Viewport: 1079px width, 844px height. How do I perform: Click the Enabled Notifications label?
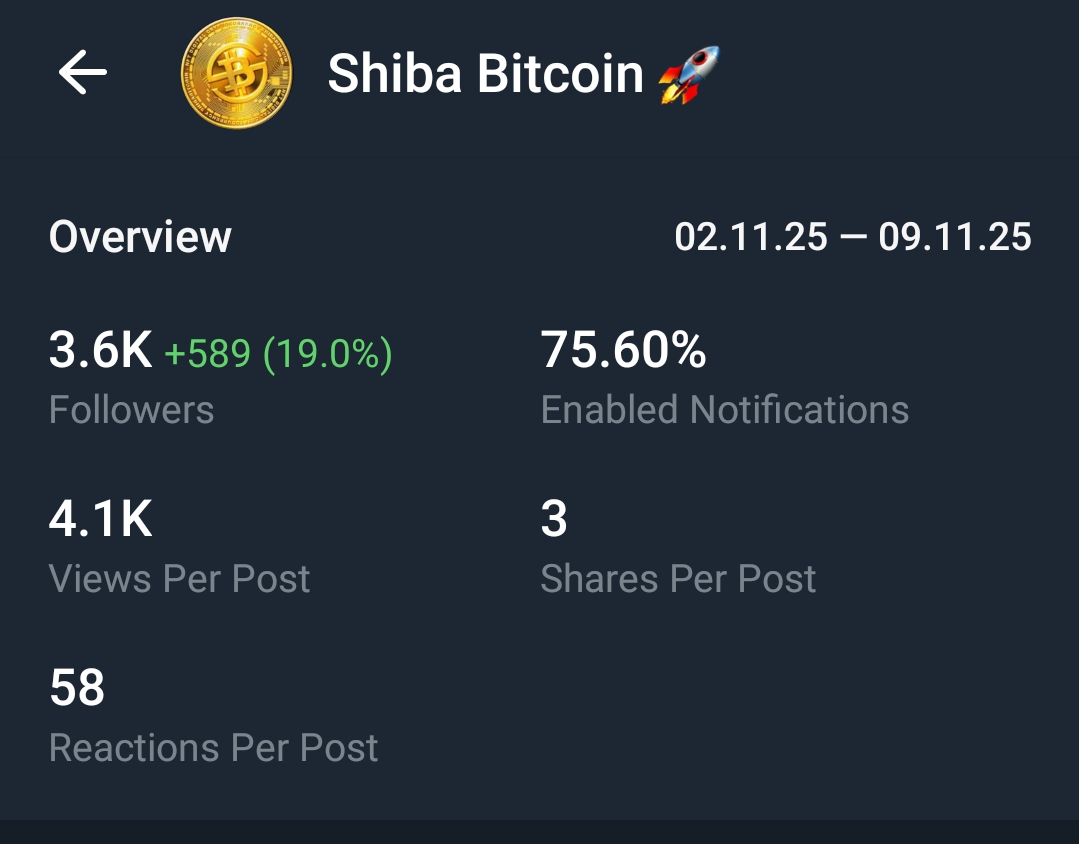724,410
